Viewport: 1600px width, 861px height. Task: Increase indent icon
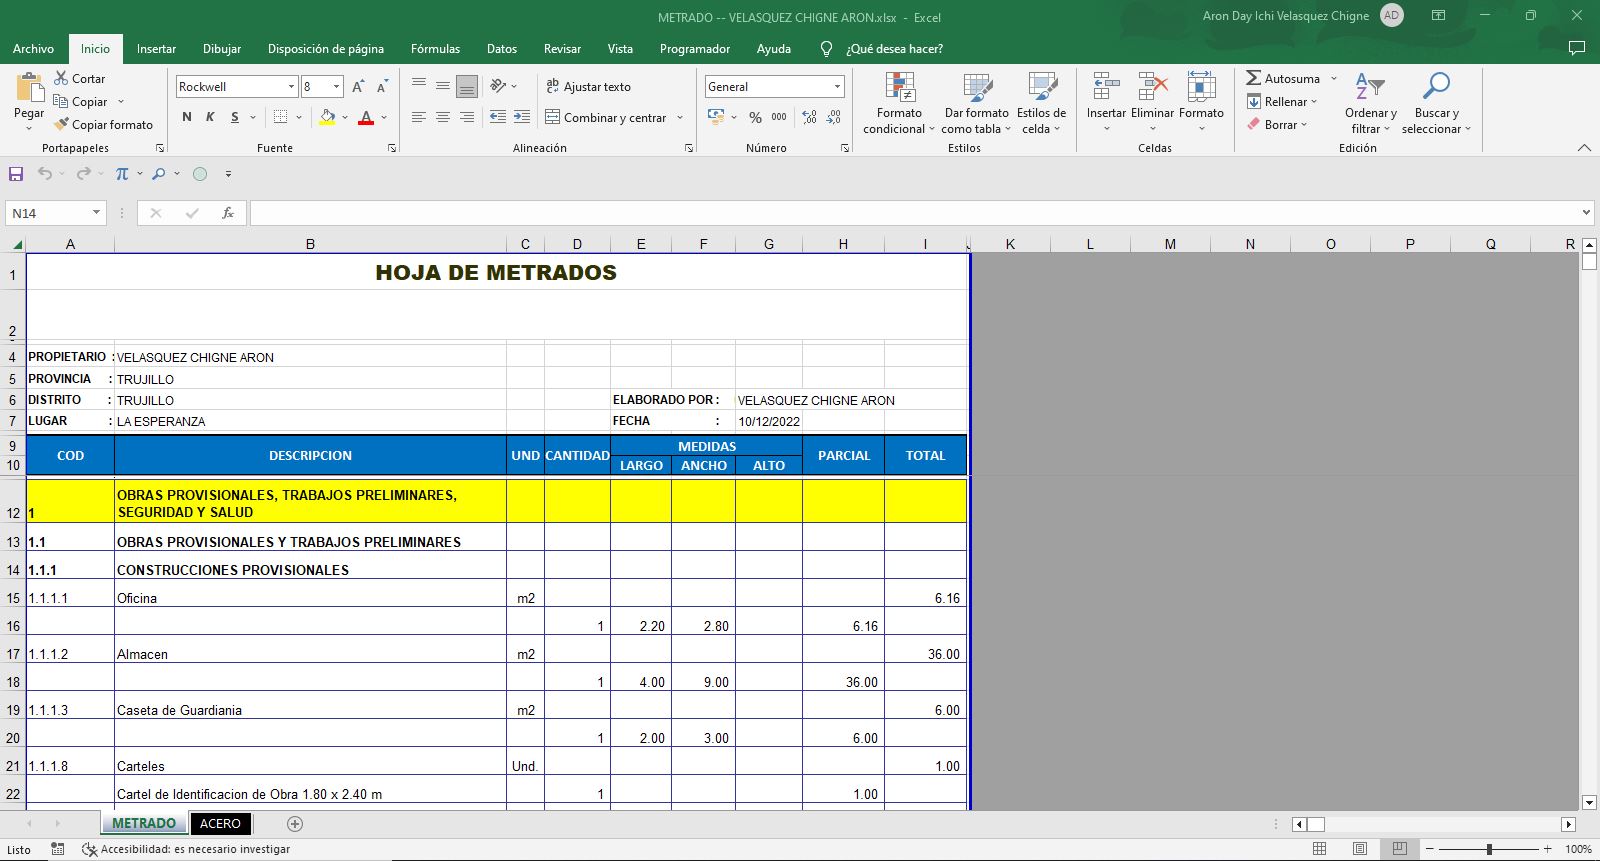tap(522, 117)
